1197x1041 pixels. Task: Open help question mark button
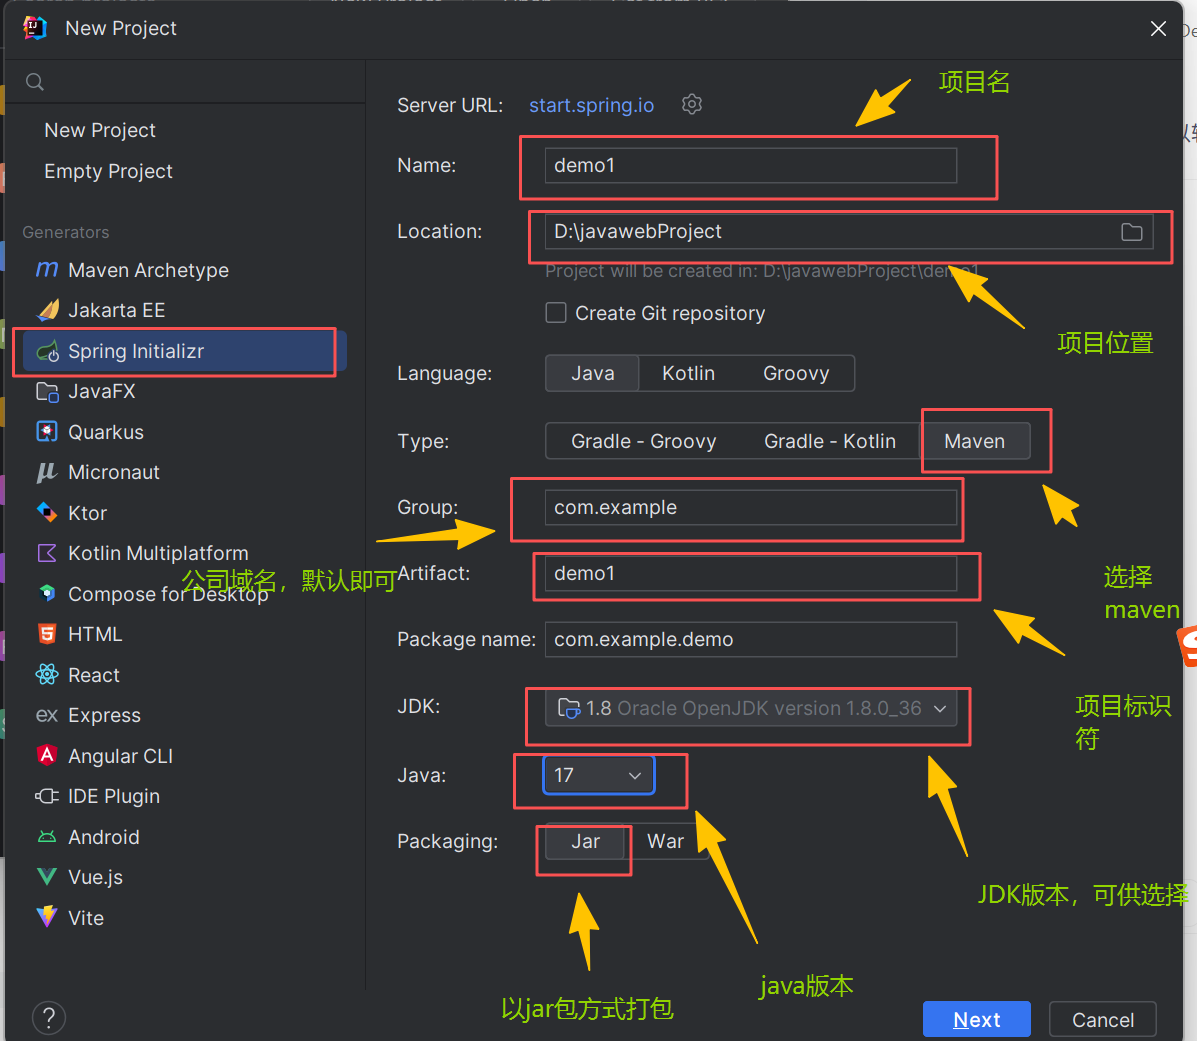[x=49, y=1017]
